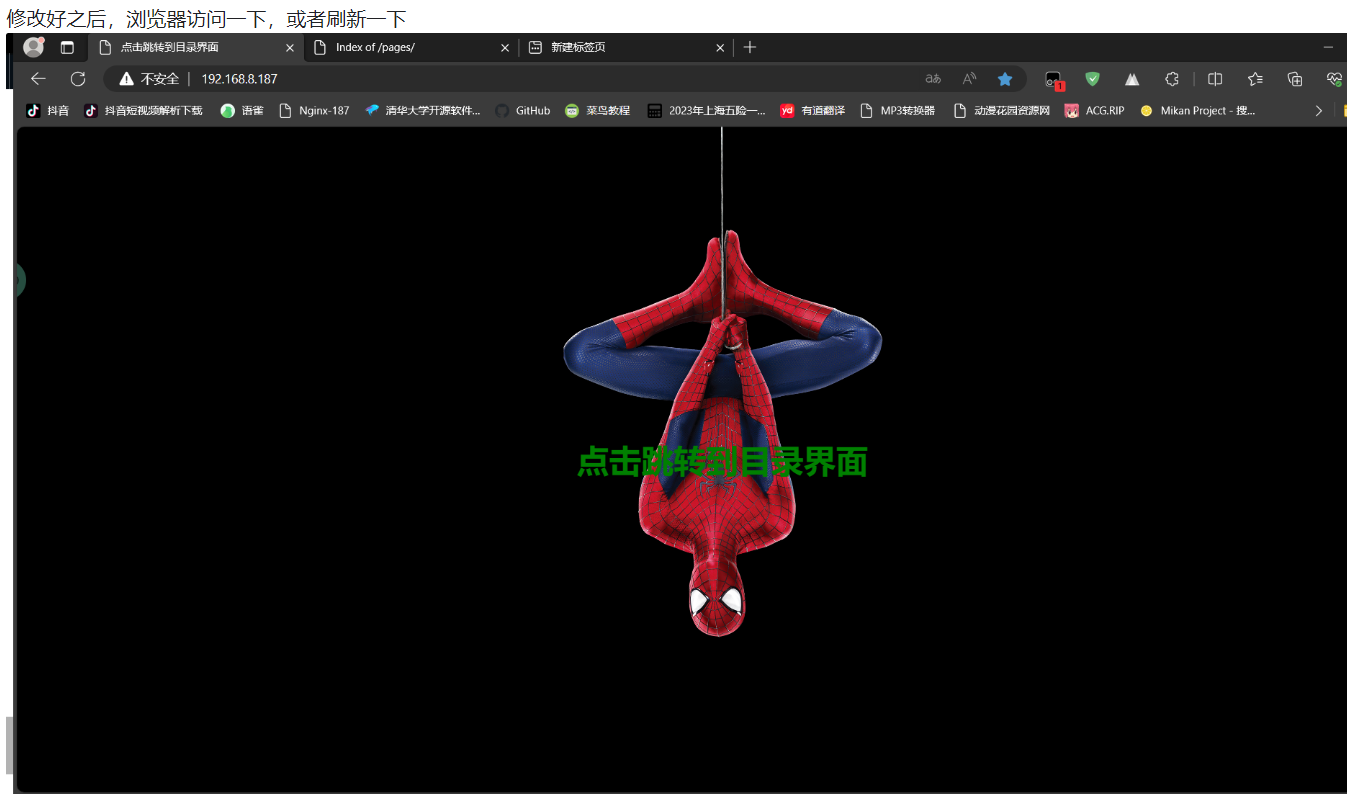The image size is (1347, 794).
Task: Open the 抖音短视频解析下载 bookmark
Action: pyautogui.click(x=143, y=111)
